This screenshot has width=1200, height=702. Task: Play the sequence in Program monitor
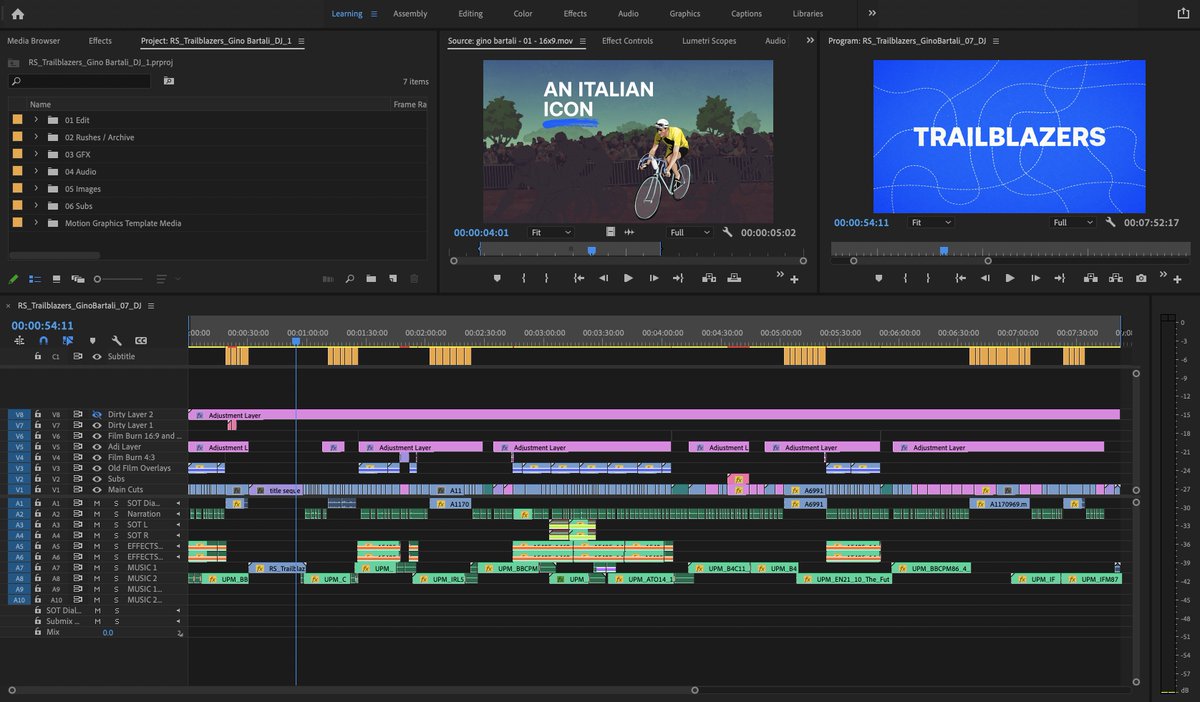click(x=1010, y=278)
